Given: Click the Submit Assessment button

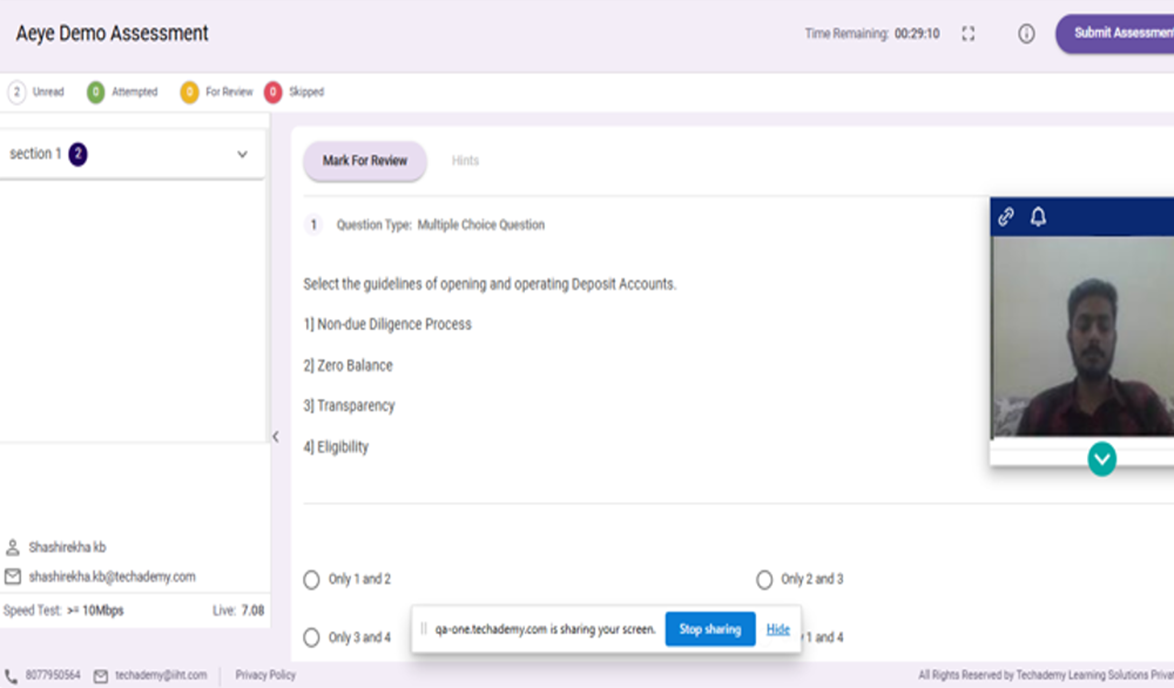Looking at the screenshot, I should pos(1118,34).
